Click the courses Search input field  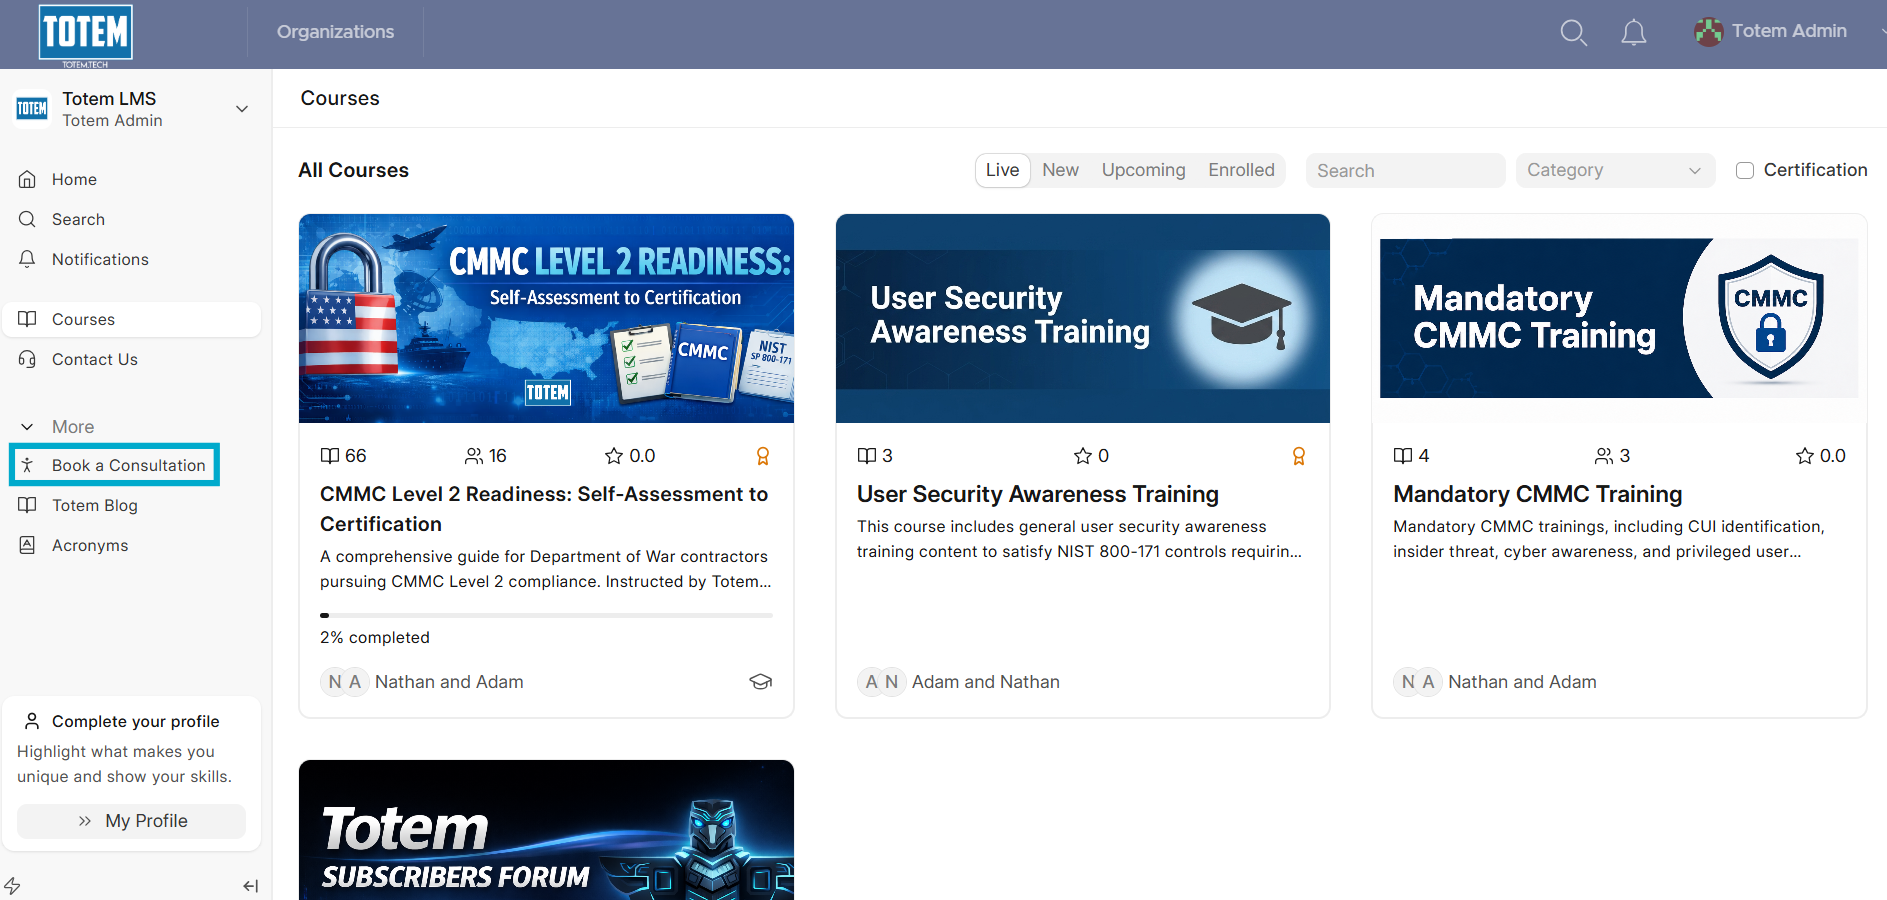click(x=1405, y=170)
